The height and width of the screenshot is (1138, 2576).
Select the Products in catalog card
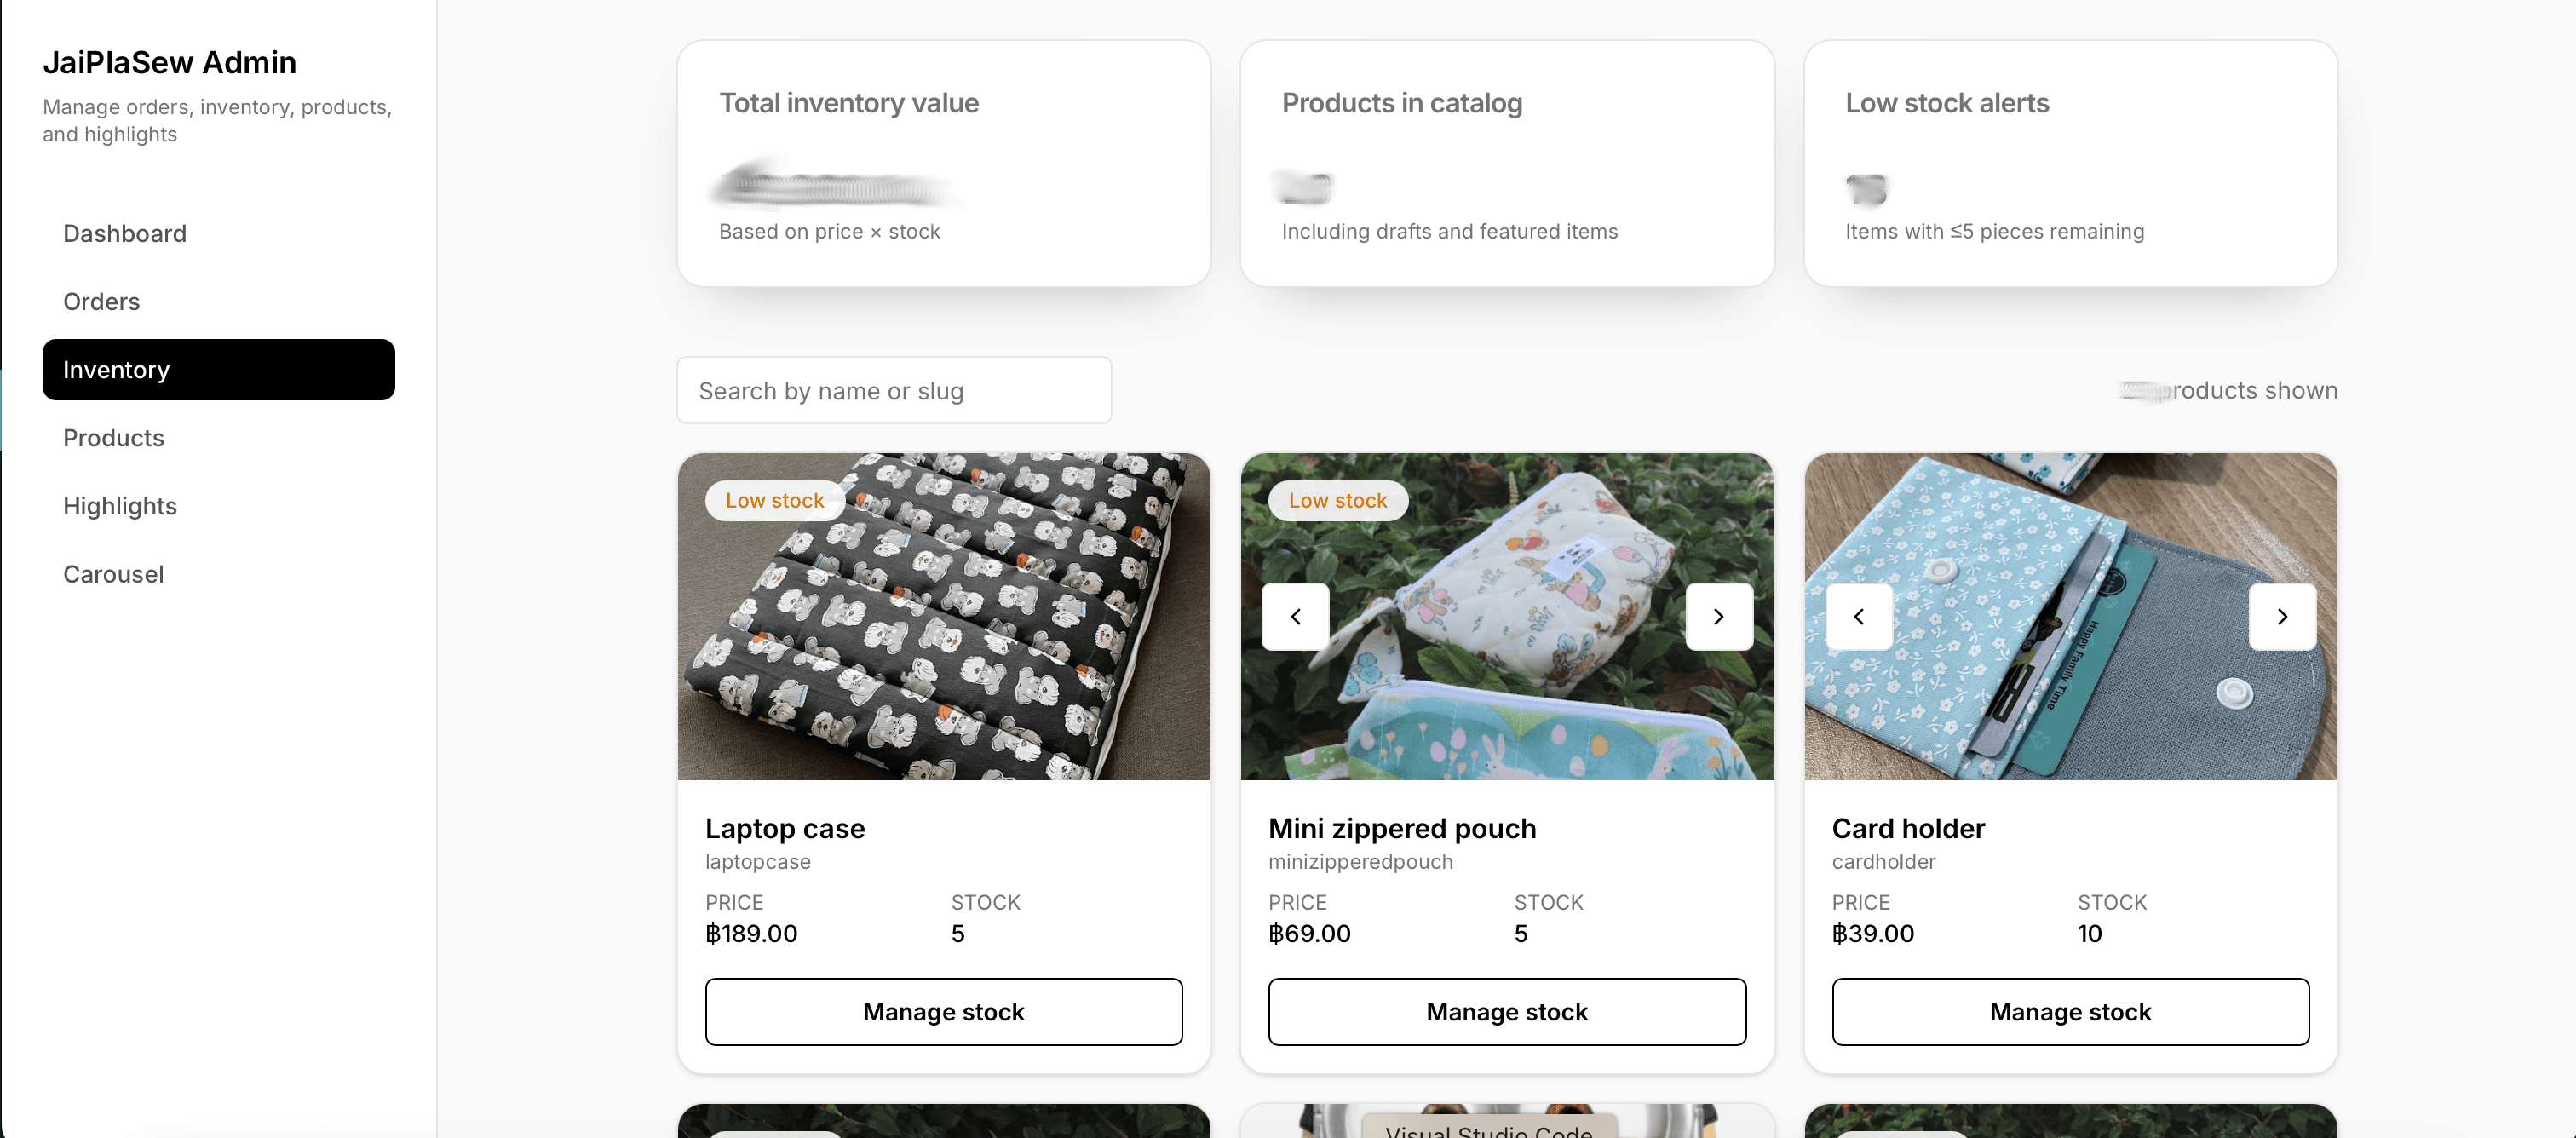point(1507,163)
